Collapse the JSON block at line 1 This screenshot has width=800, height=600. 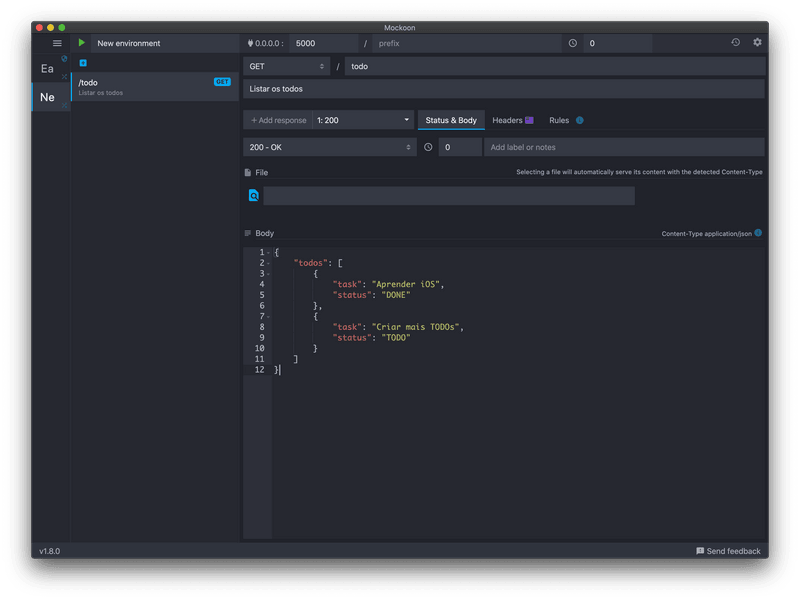point(268,253)
